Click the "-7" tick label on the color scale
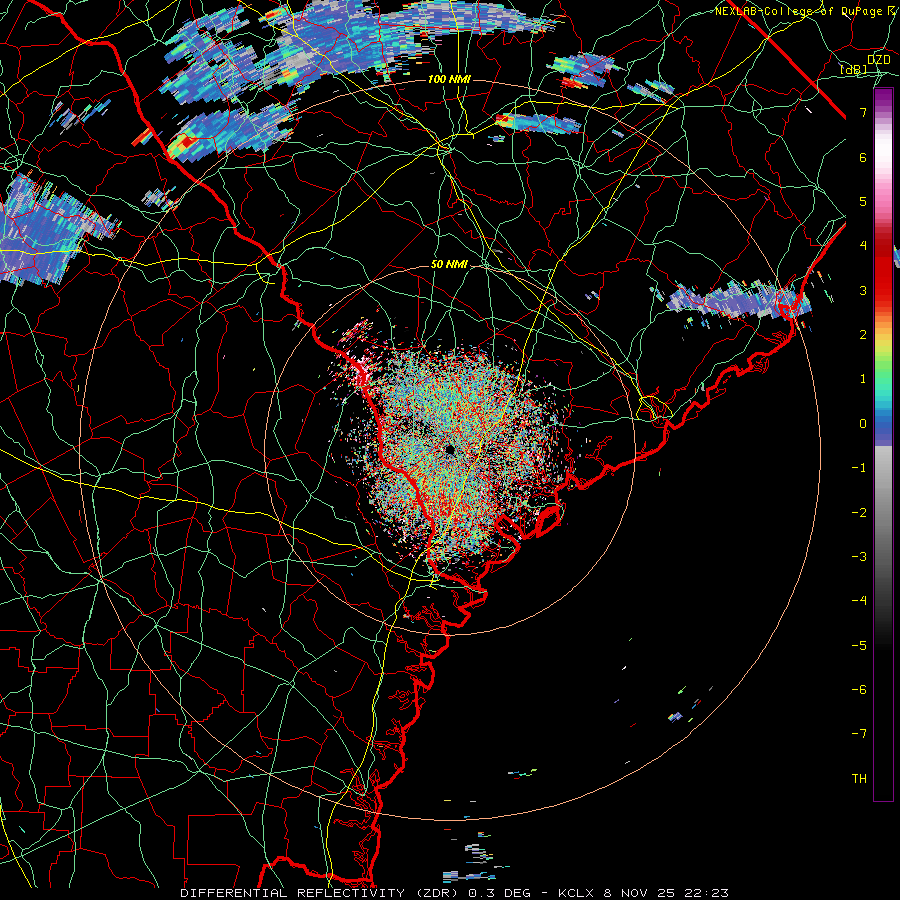This screenshot has width=900, height=900. [x=859, y=734]
